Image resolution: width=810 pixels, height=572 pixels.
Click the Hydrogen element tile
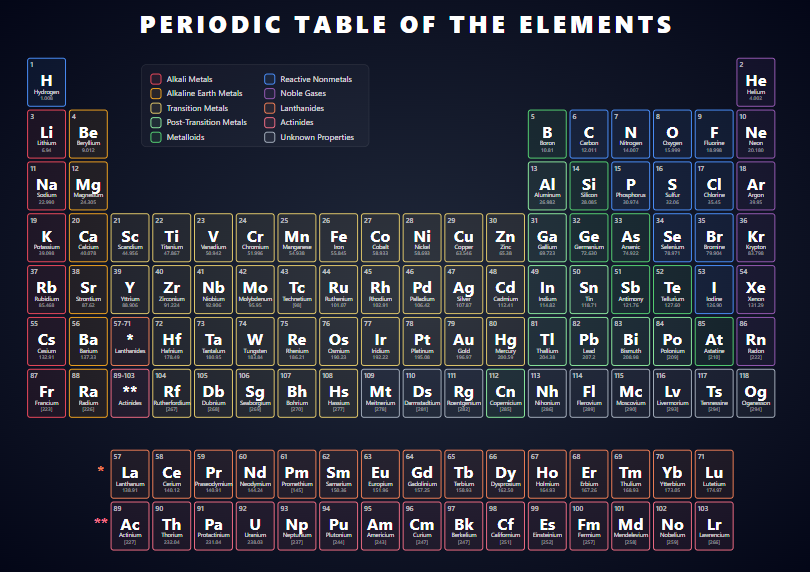(x=47, y=83)
